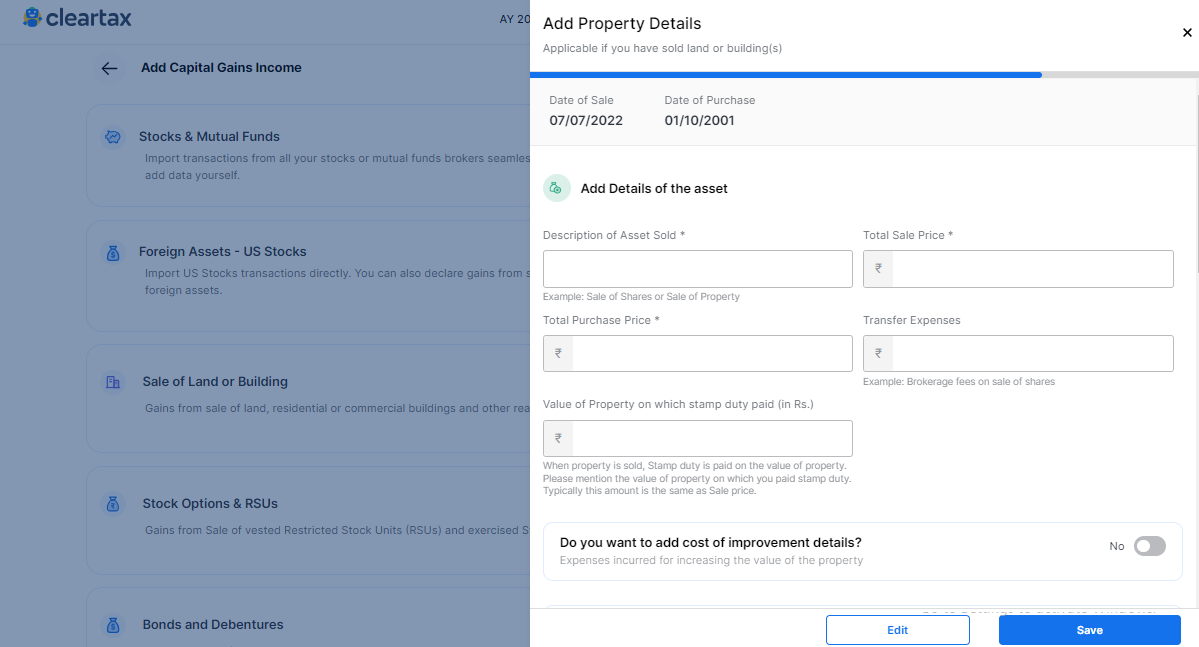The height and width of the screenshot is (647, 1199).
Task: Click the 'Add Details of the asset' heading
Action: point(654,189)
